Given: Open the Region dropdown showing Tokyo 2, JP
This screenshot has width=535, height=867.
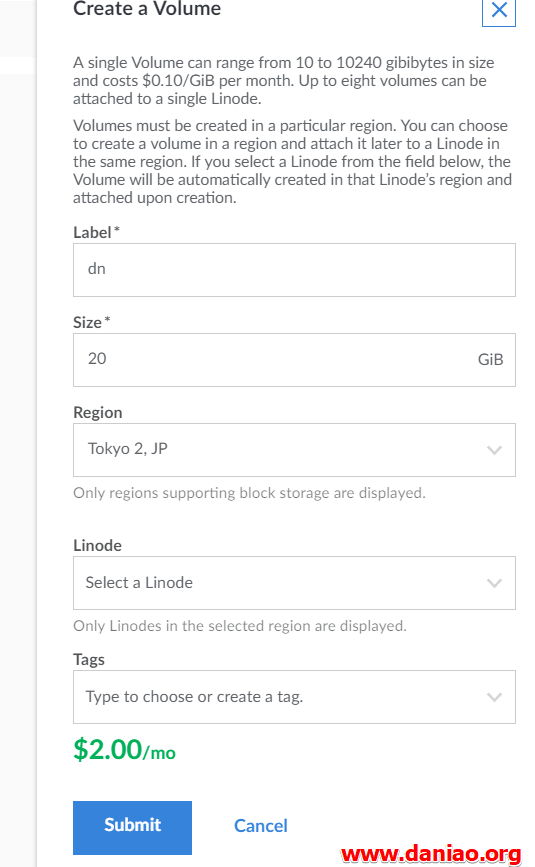Looking at the screenshot, I should [x=294, y=450].
